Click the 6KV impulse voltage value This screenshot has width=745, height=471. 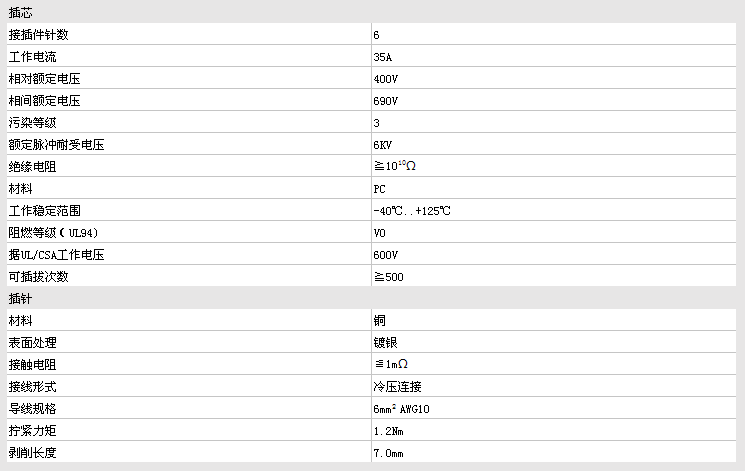pos(383,145)
